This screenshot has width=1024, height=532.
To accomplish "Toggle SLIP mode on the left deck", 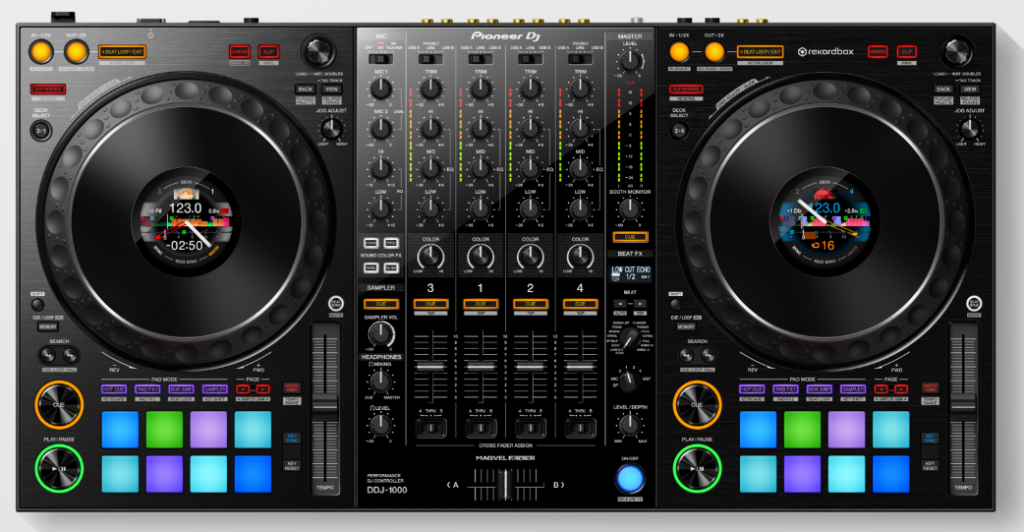I will pyautogui.click(x=268, y=52).
